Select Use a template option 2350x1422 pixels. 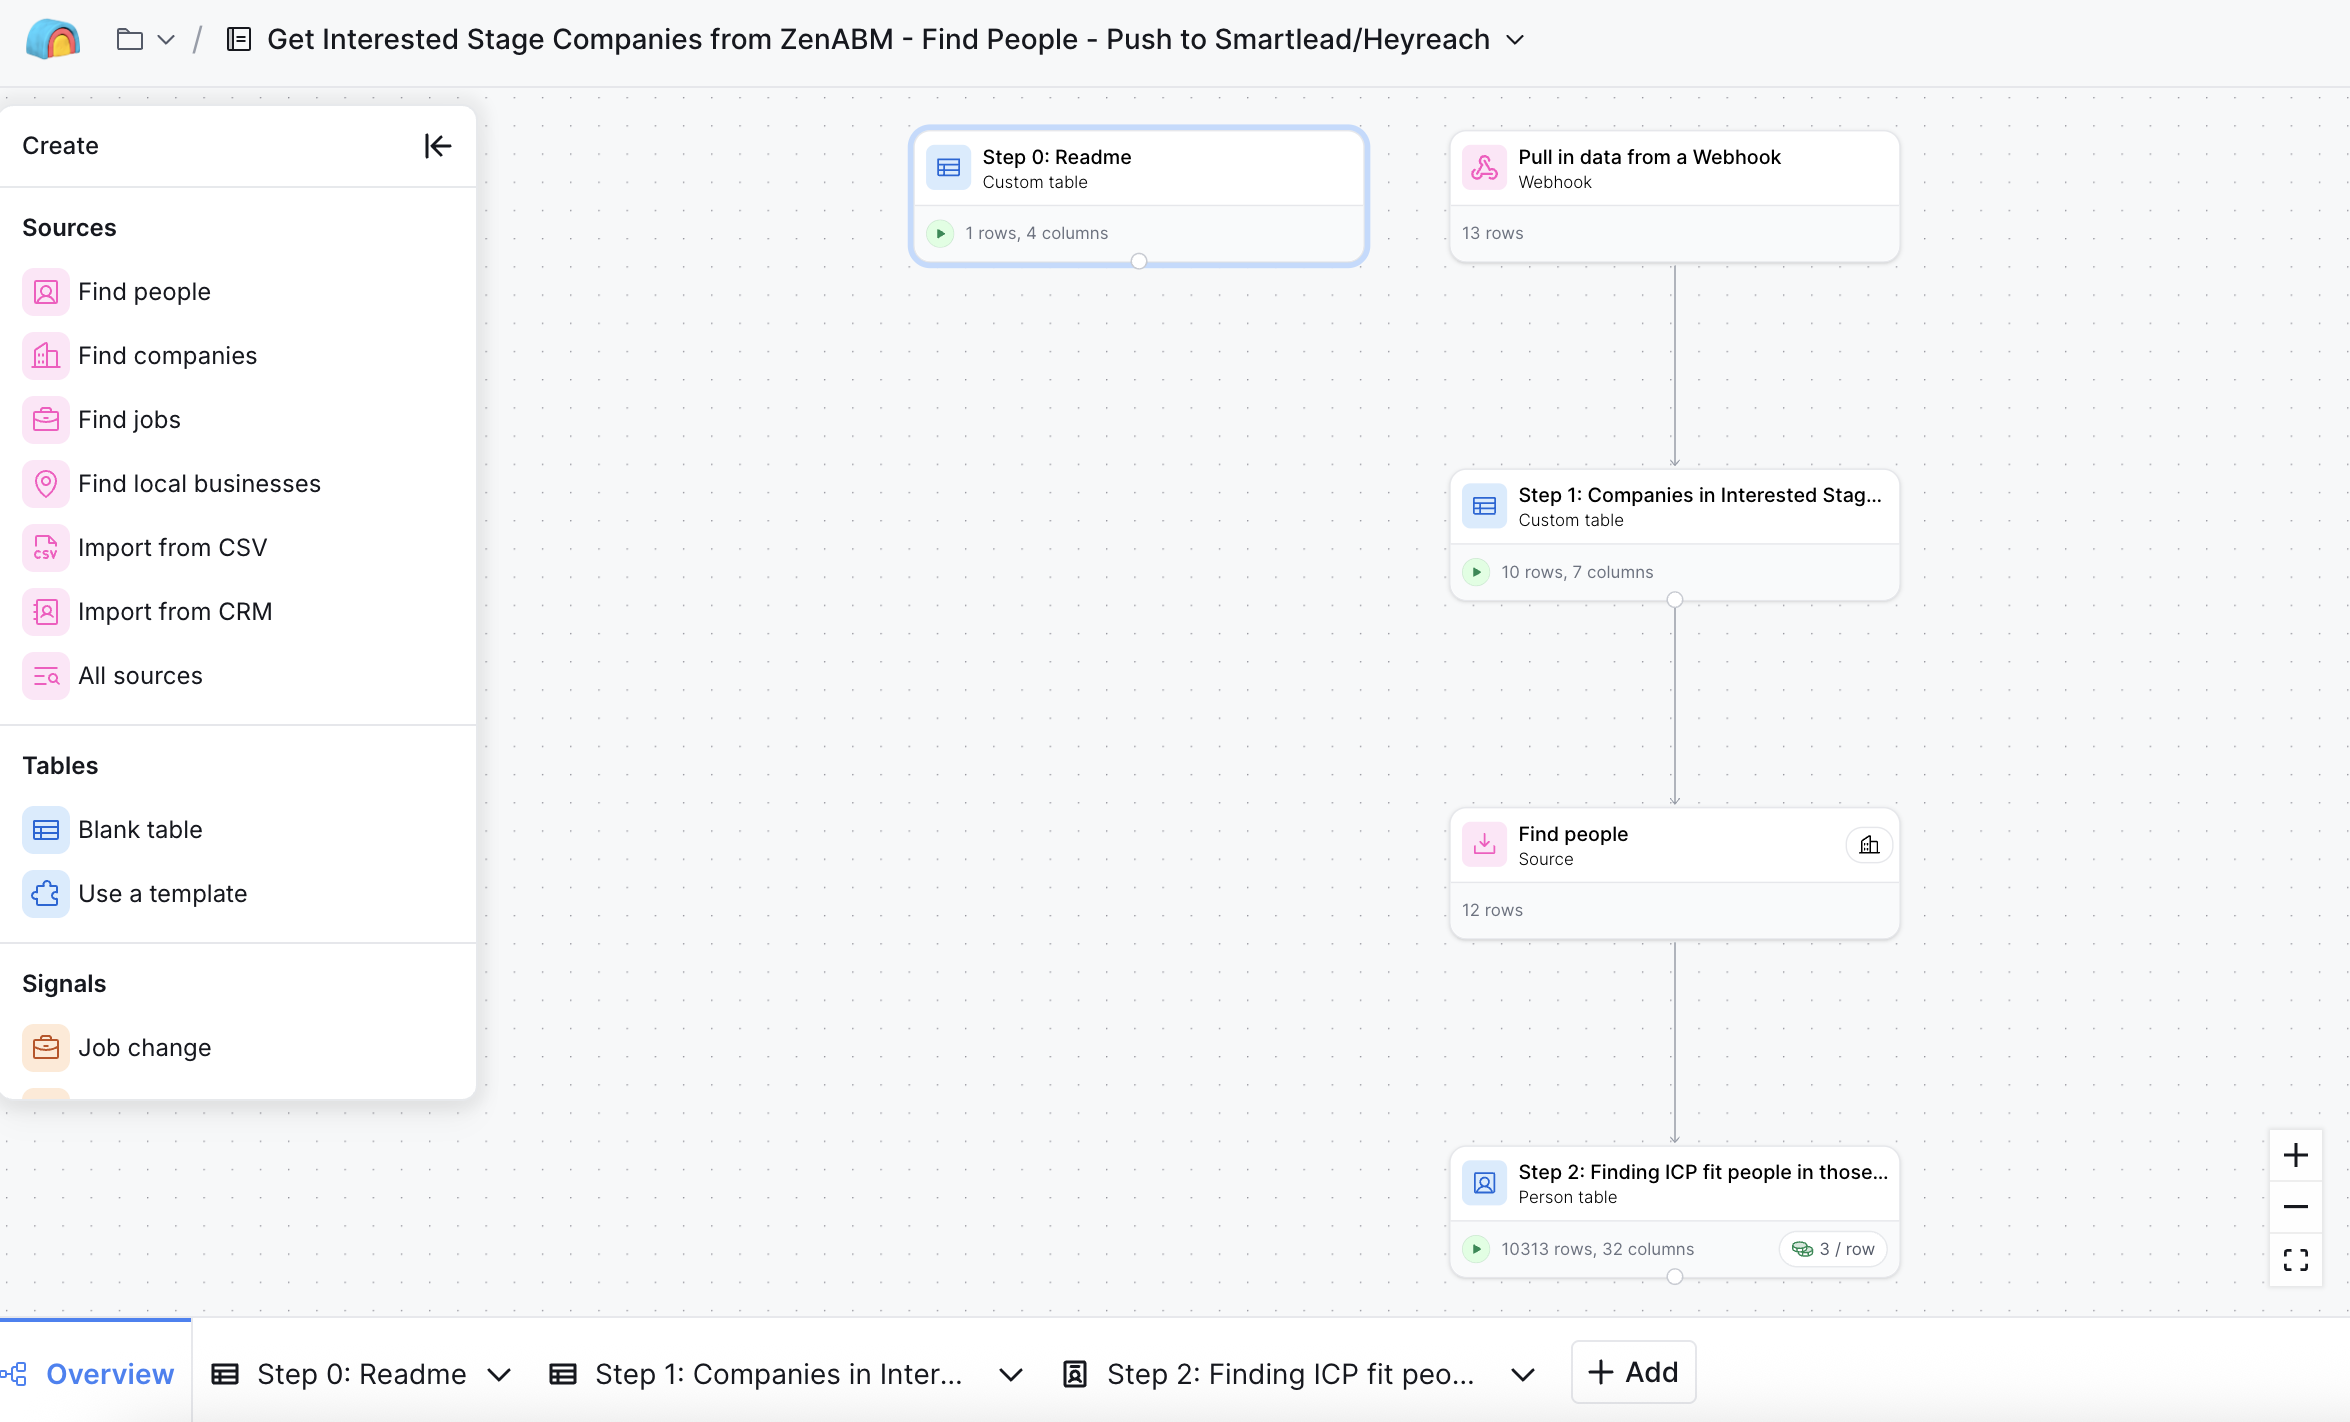tap(162, 894)
